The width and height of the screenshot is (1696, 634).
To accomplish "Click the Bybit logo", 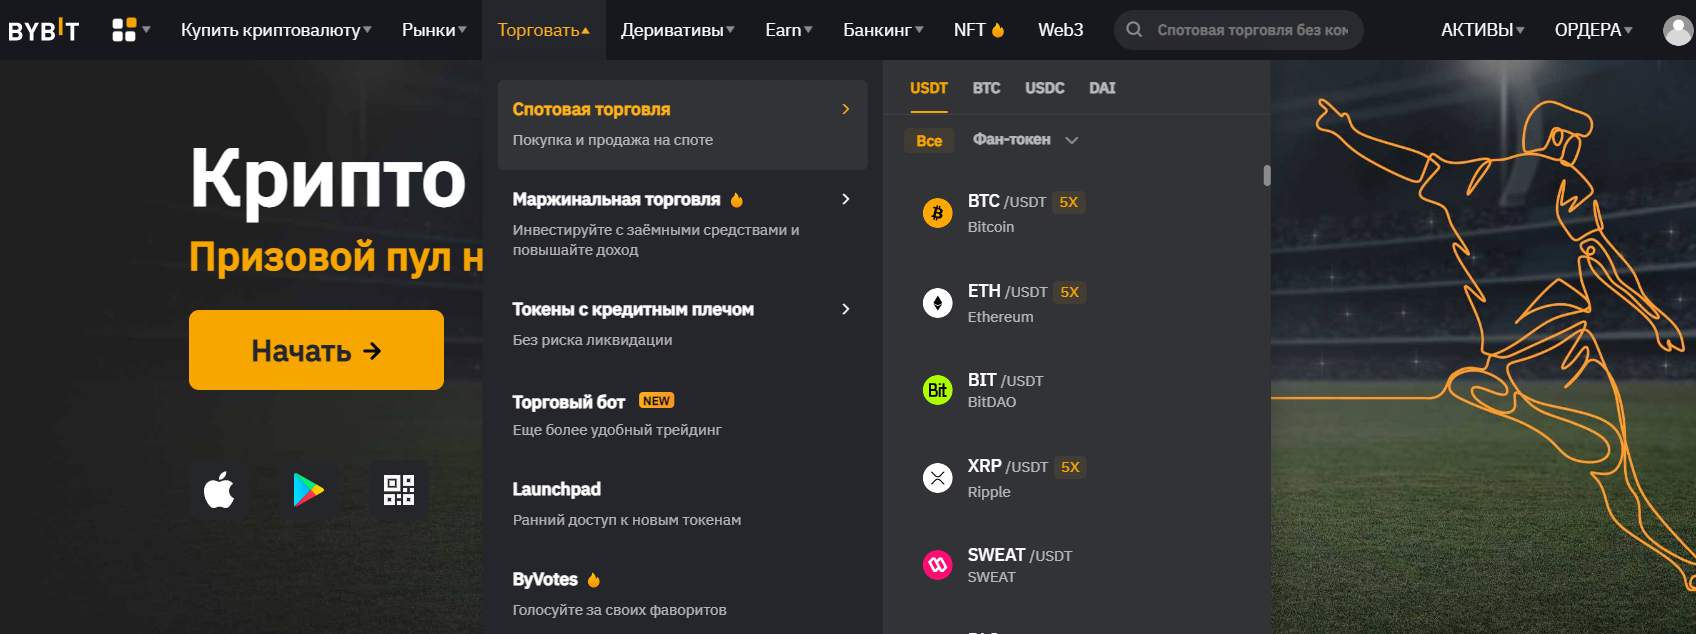I will [x=43, y=31].
